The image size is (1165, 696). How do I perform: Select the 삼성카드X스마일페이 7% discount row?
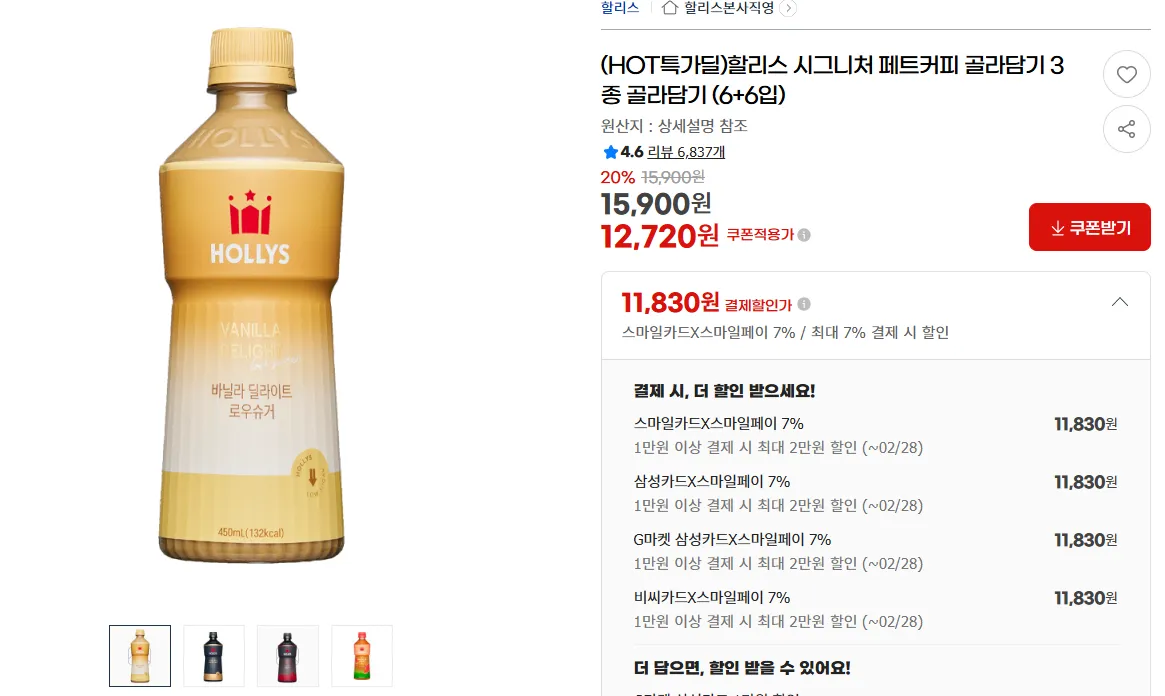875,493
